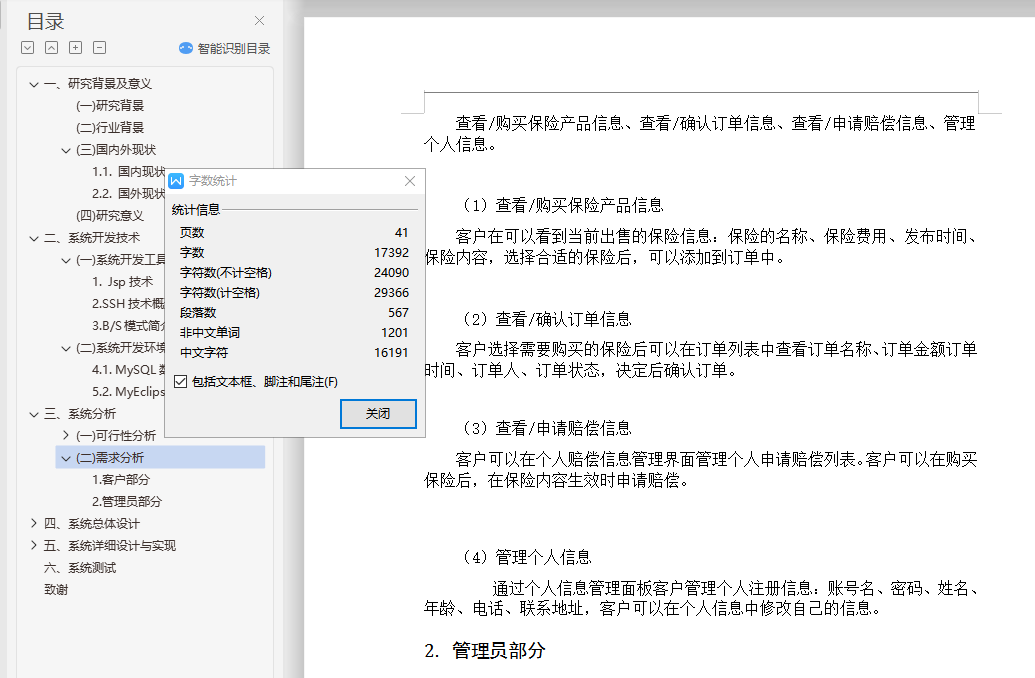Image resolution: width=1035 pixels, height=678 pixels.
Task: Click the 关闭 button in word count dialog
Action: click(378, 413)
